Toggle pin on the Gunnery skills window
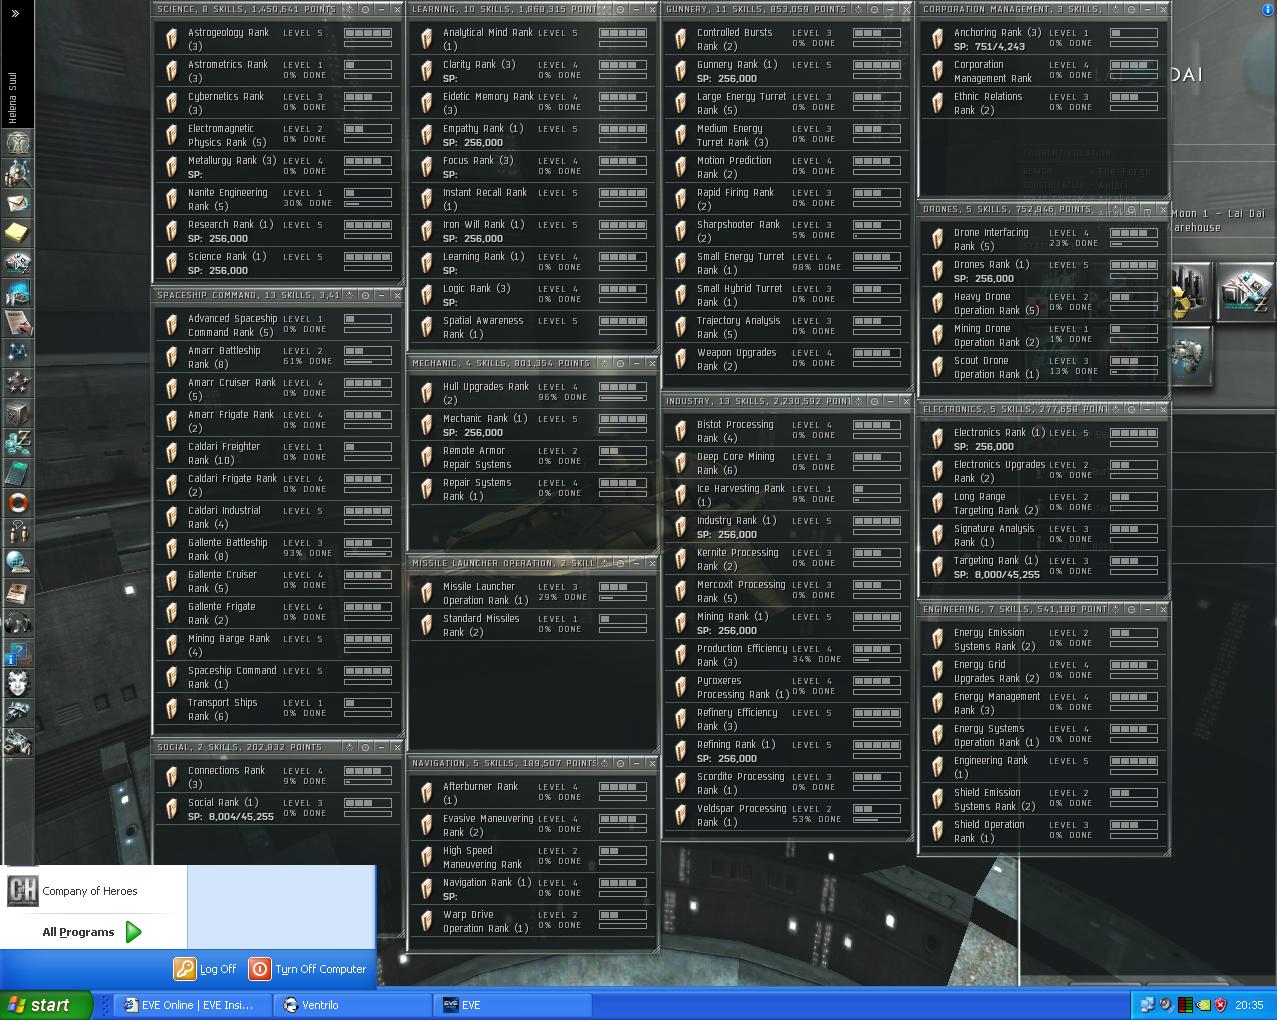The image size is (1277, 1020). click(859, 9)
